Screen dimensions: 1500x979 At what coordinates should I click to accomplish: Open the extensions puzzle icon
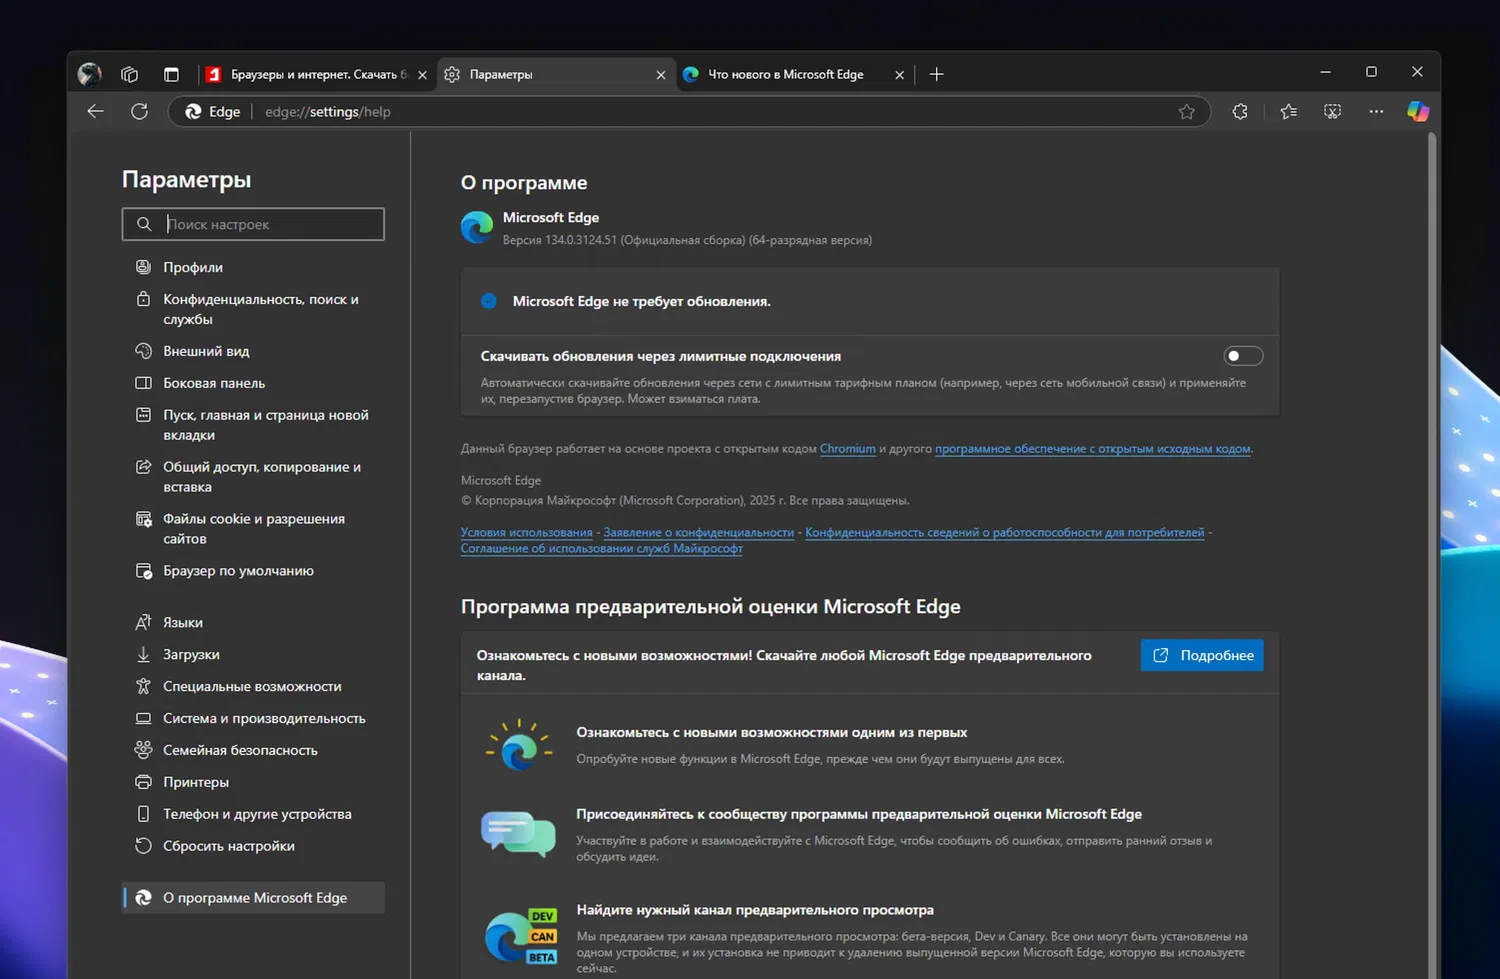[1240, 112]
